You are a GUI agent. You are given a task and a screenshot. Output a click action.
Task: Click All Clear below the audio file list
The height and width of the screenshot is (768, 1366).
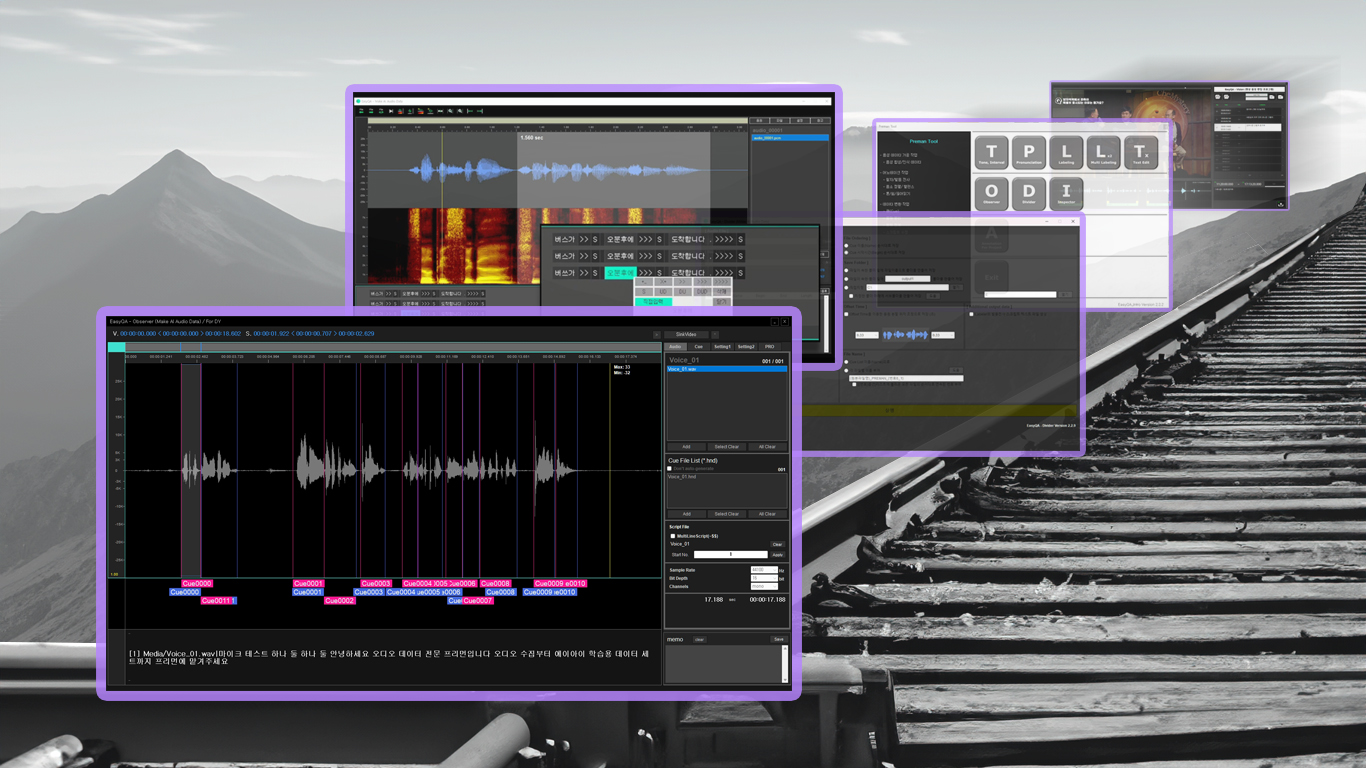point(767,447)
